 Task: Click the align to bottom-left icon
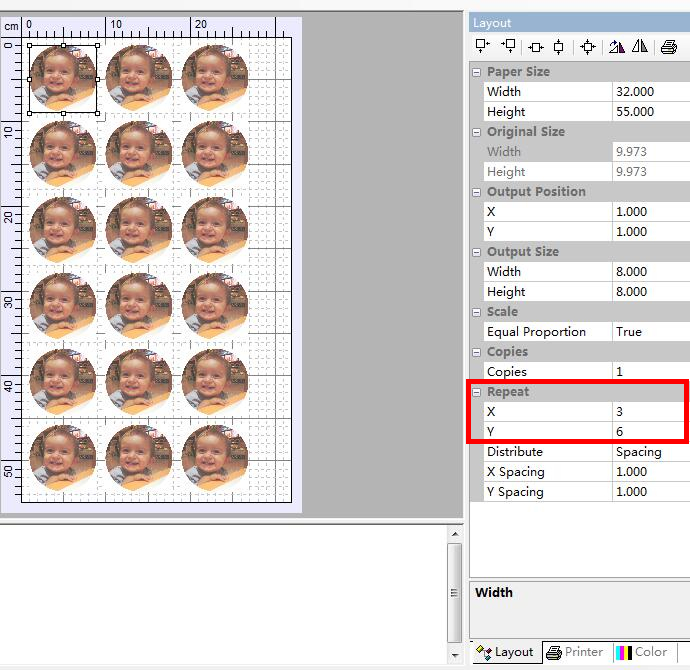[483, 46]
